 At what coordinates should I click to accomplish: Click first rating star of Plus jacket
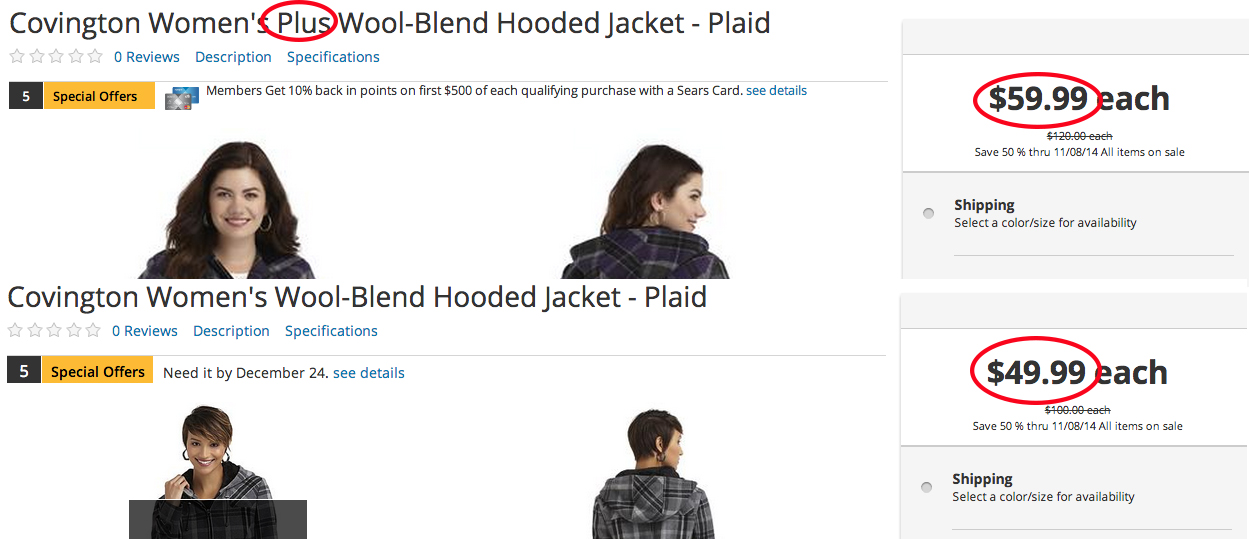coord(17,57)
